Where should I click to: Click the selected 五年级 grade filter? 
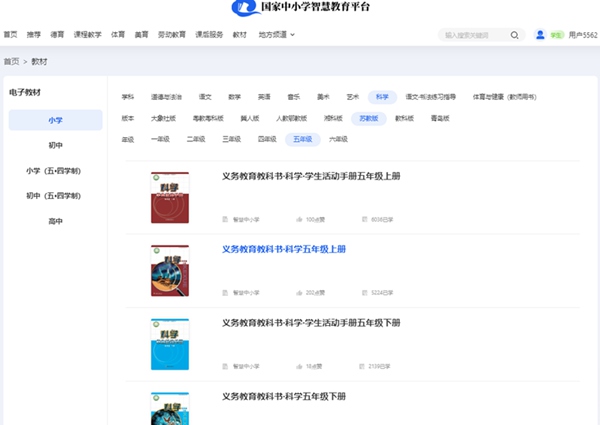click(303, 139)
